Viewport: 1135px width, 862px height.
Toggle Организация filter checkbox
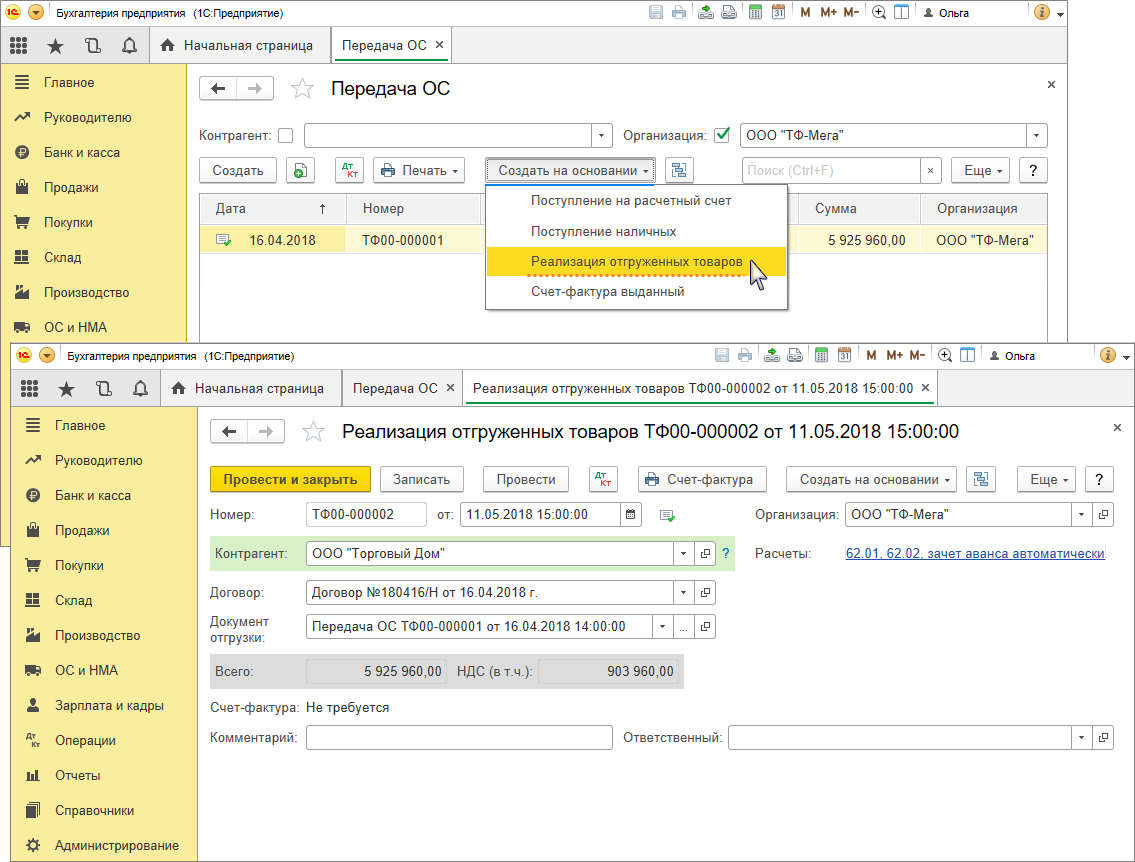click(722, 135)
